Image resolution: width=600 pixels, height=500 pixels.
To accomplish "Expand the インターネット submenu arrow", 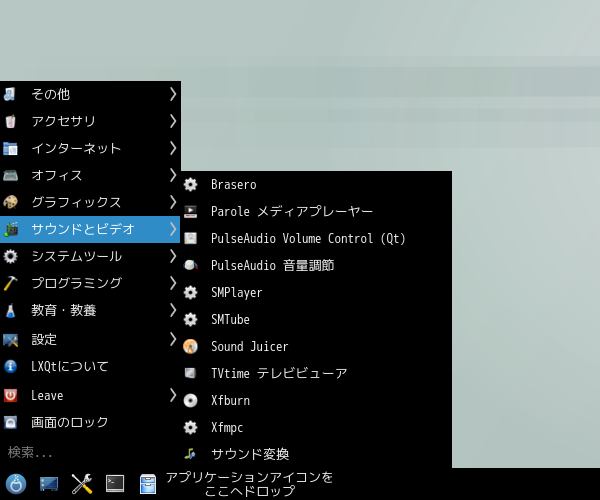I will (x=173, y=148).
